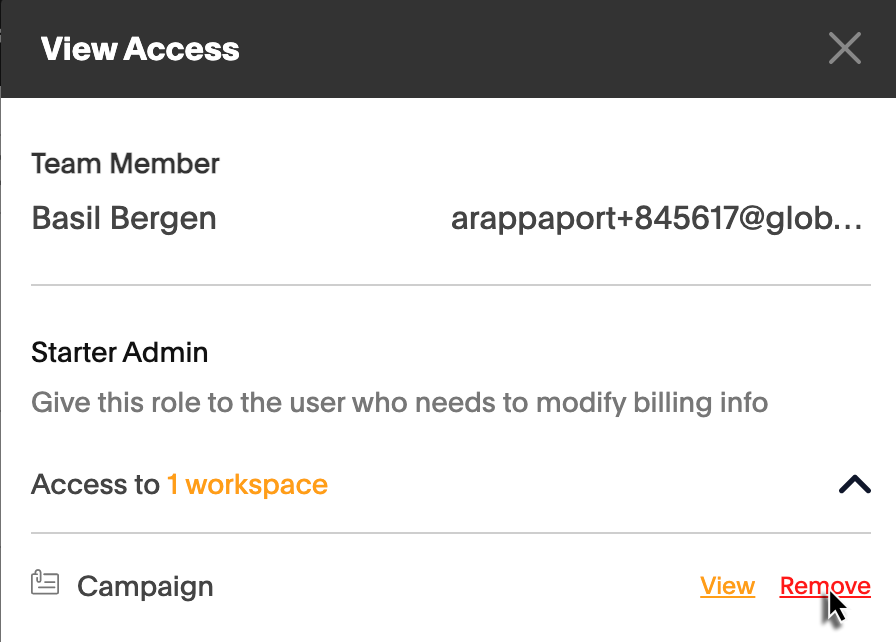Click the Starter Admin role heading
Viewport: 896px width, 642px height.
click(x=120, y=352)
